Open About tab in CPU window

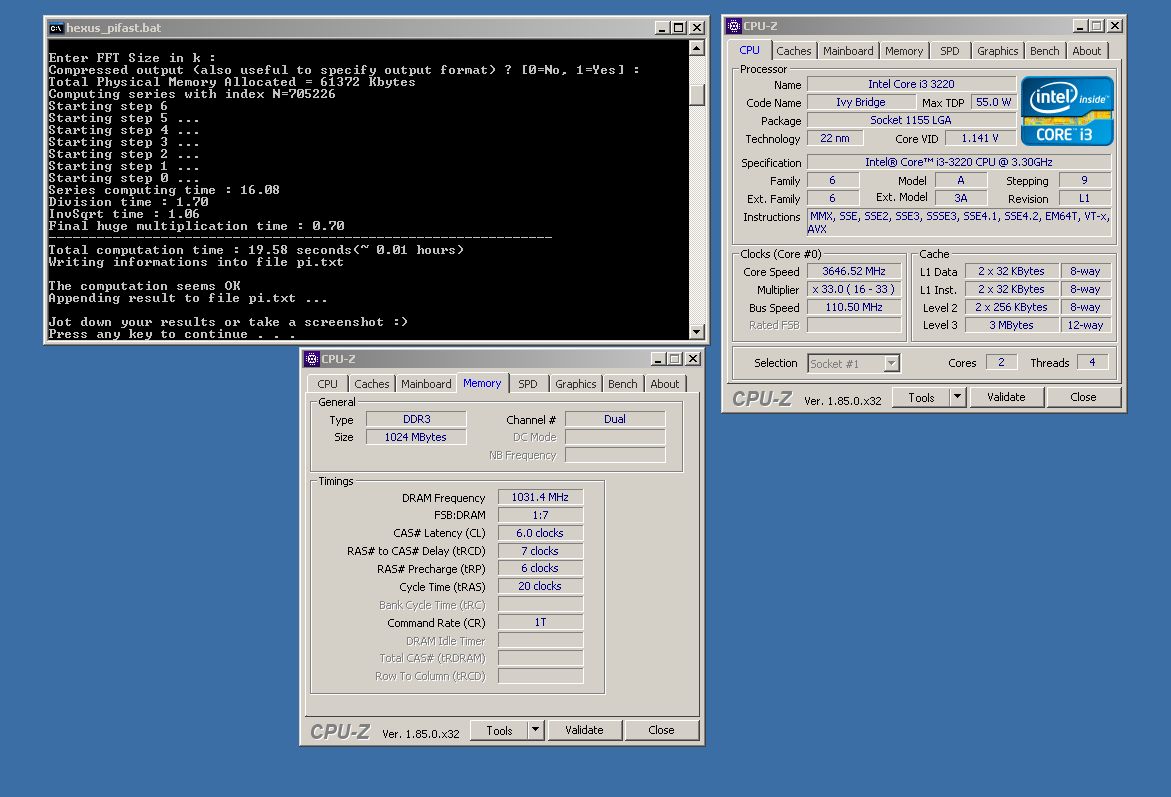click(x=1087, y=51)
